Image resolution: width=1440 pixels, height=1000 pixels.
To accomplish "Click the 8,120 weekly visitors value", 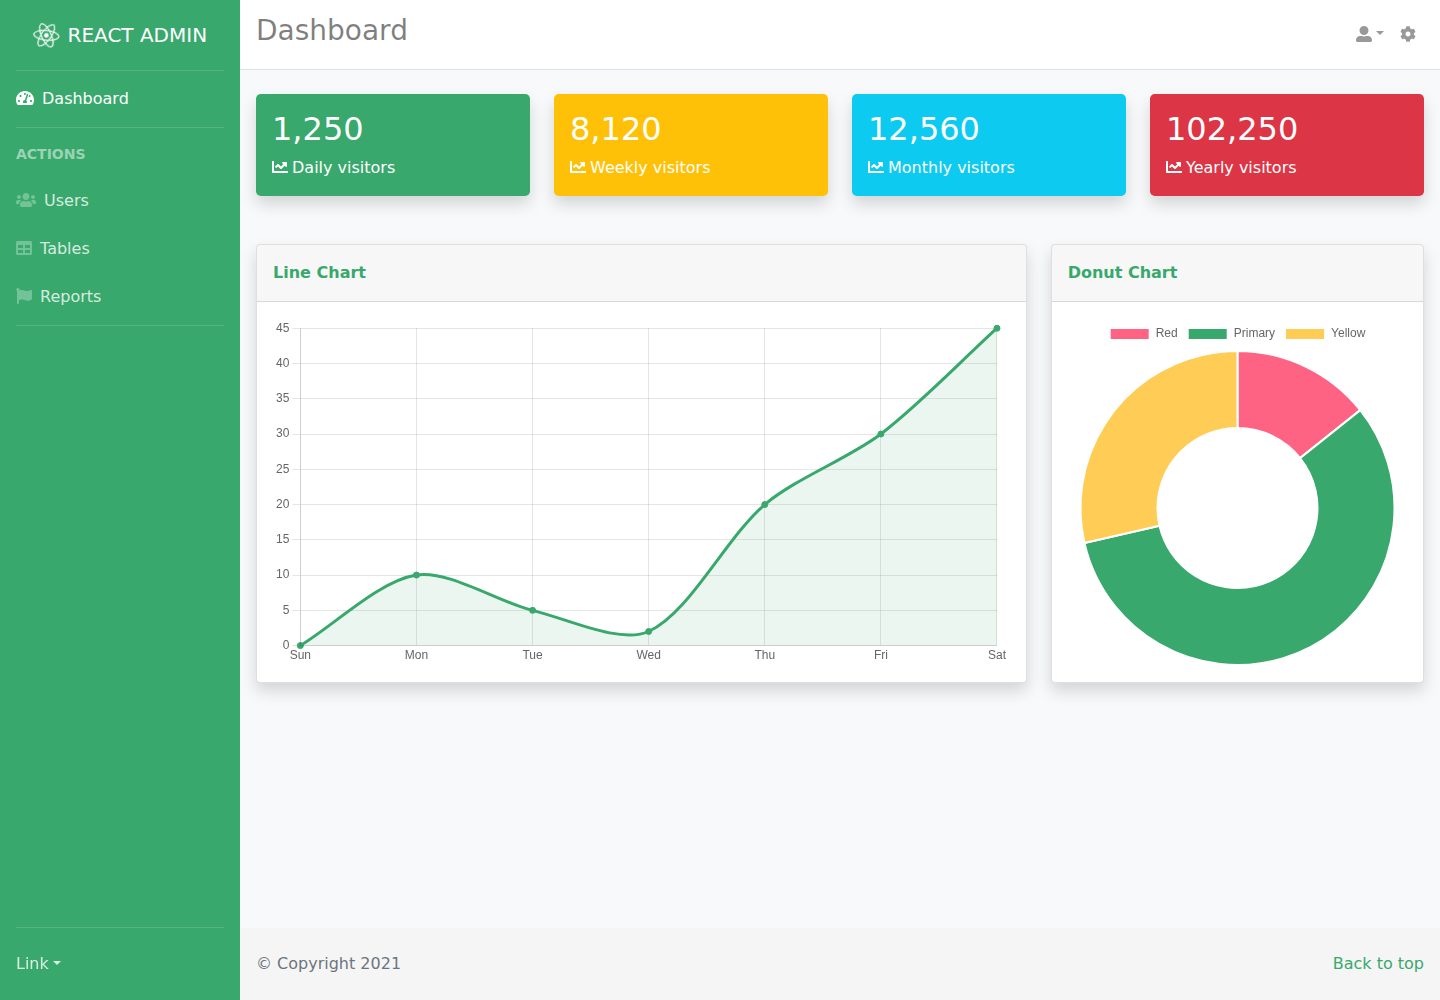I will coord(616,129).
